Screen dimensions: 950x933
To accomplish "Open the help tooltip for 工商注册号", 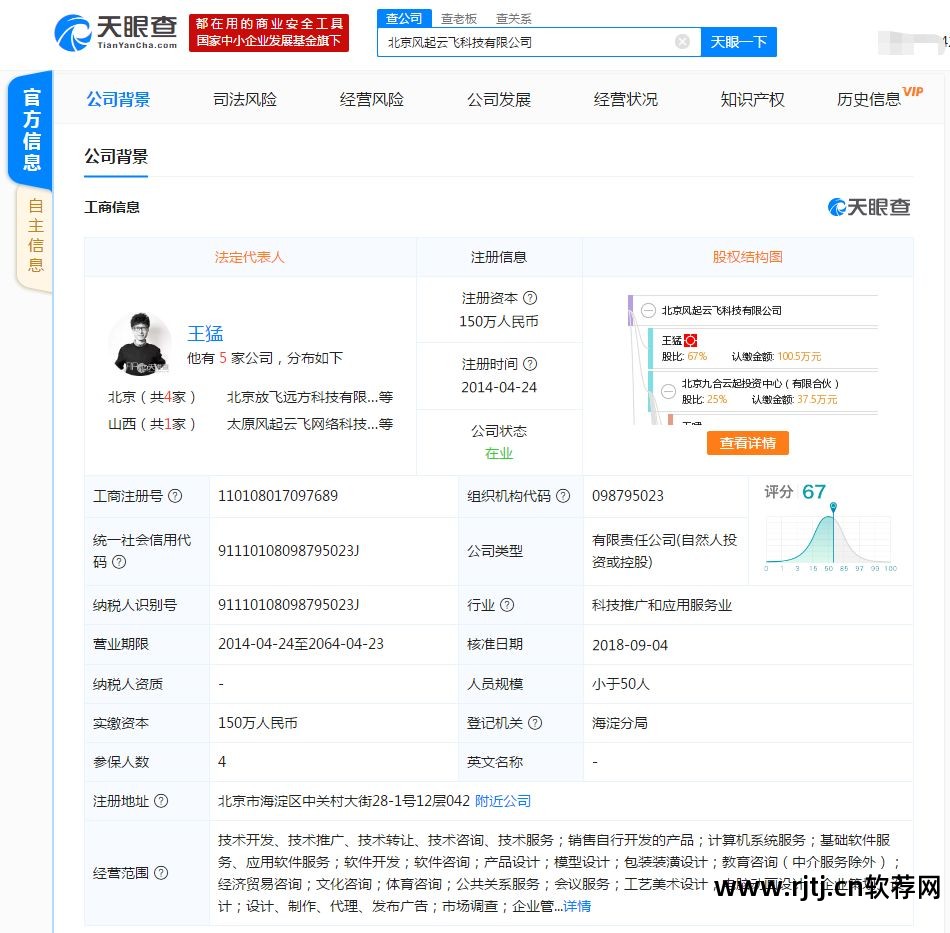I will tap(175, 496).
